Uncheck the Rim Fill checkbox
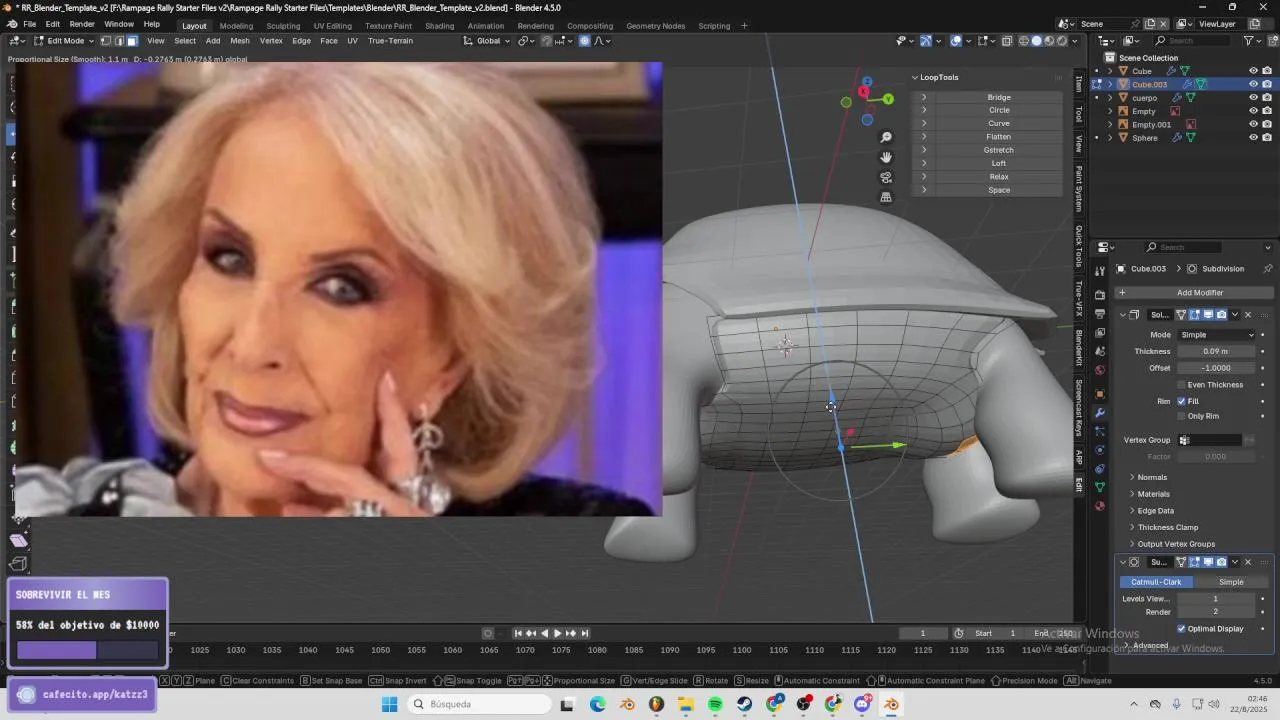 1182,401
